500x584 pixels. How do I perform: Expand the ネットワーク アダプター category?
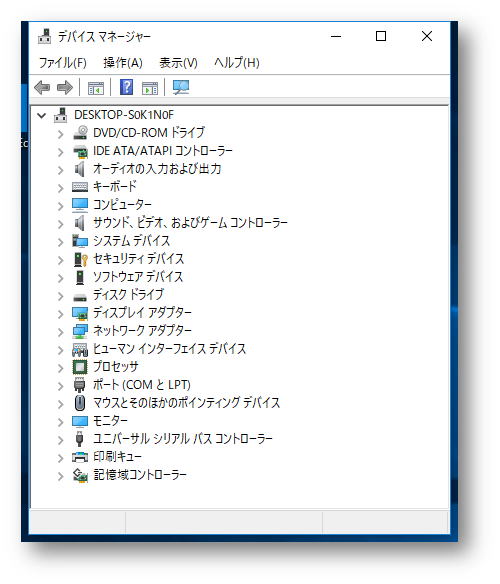coord(61,331)
